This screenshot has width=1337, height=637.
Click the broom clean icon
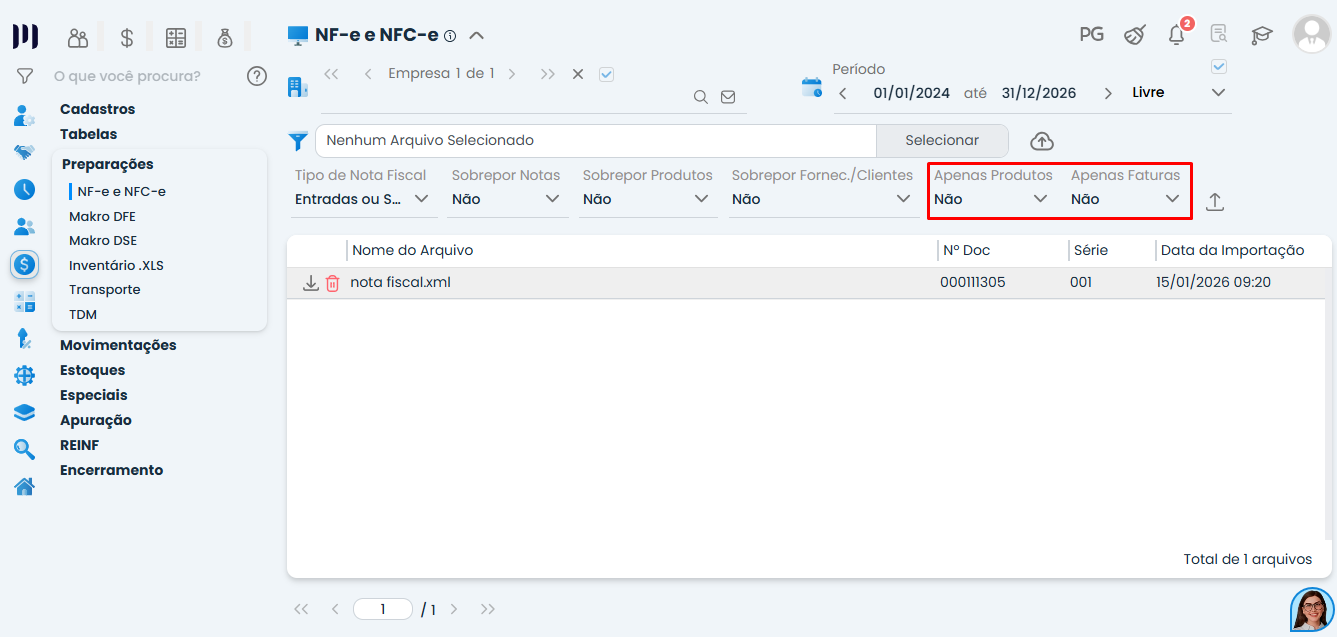[x=1134, y=35]
